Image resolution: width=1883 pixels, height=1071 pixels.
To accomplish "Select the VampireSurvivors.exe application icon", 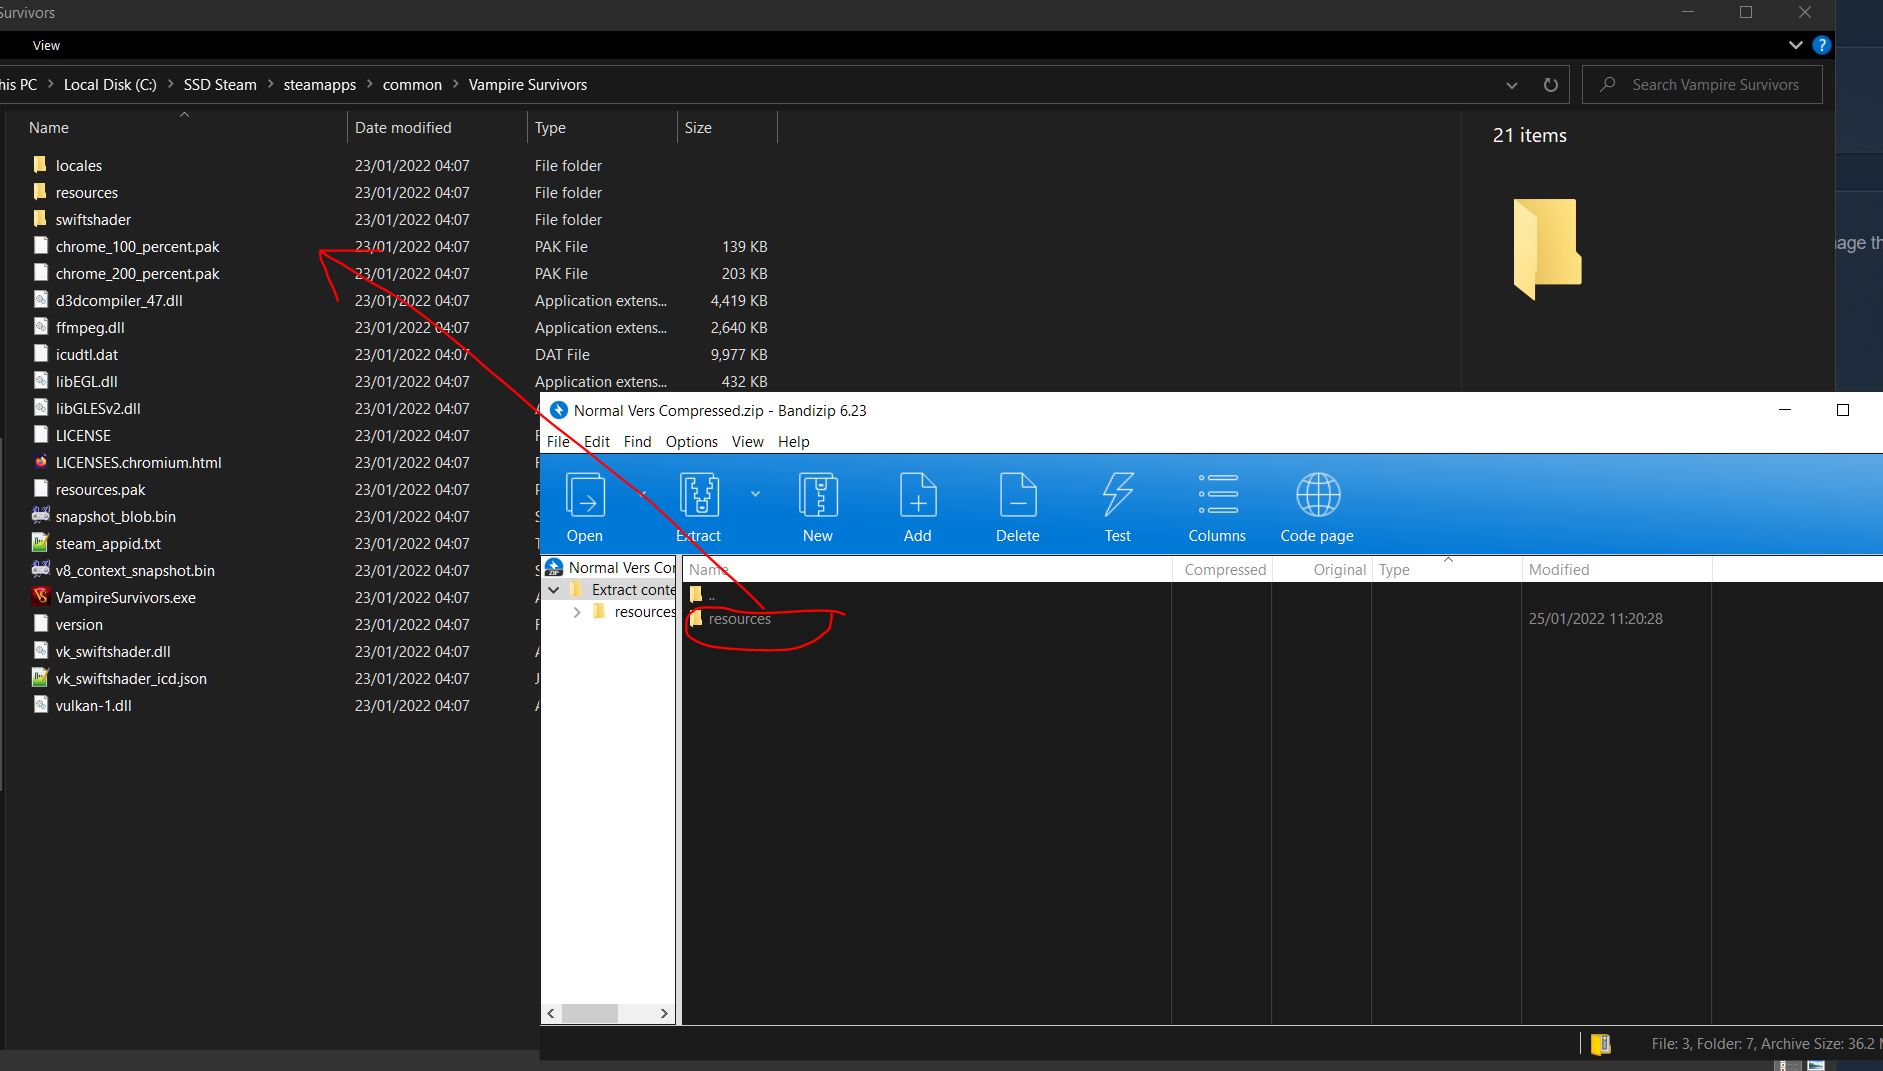I will click(40, 597).
